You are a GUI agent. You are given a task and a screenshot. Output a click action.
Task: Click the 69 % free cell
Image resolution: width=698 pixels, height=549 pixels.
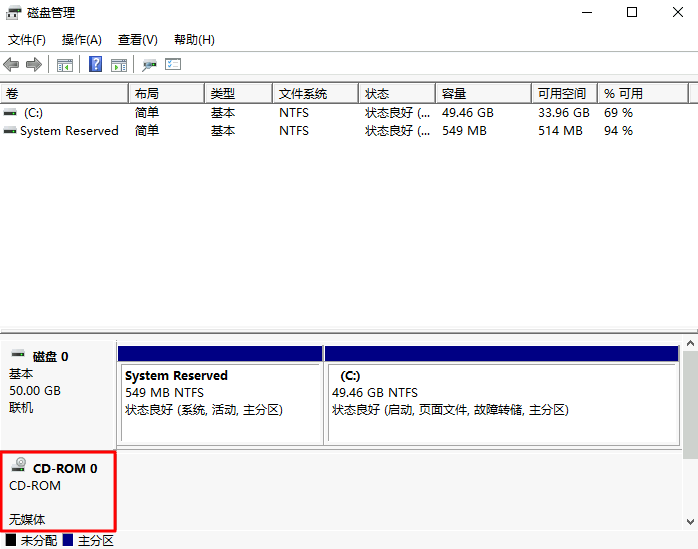coord(618,113)
